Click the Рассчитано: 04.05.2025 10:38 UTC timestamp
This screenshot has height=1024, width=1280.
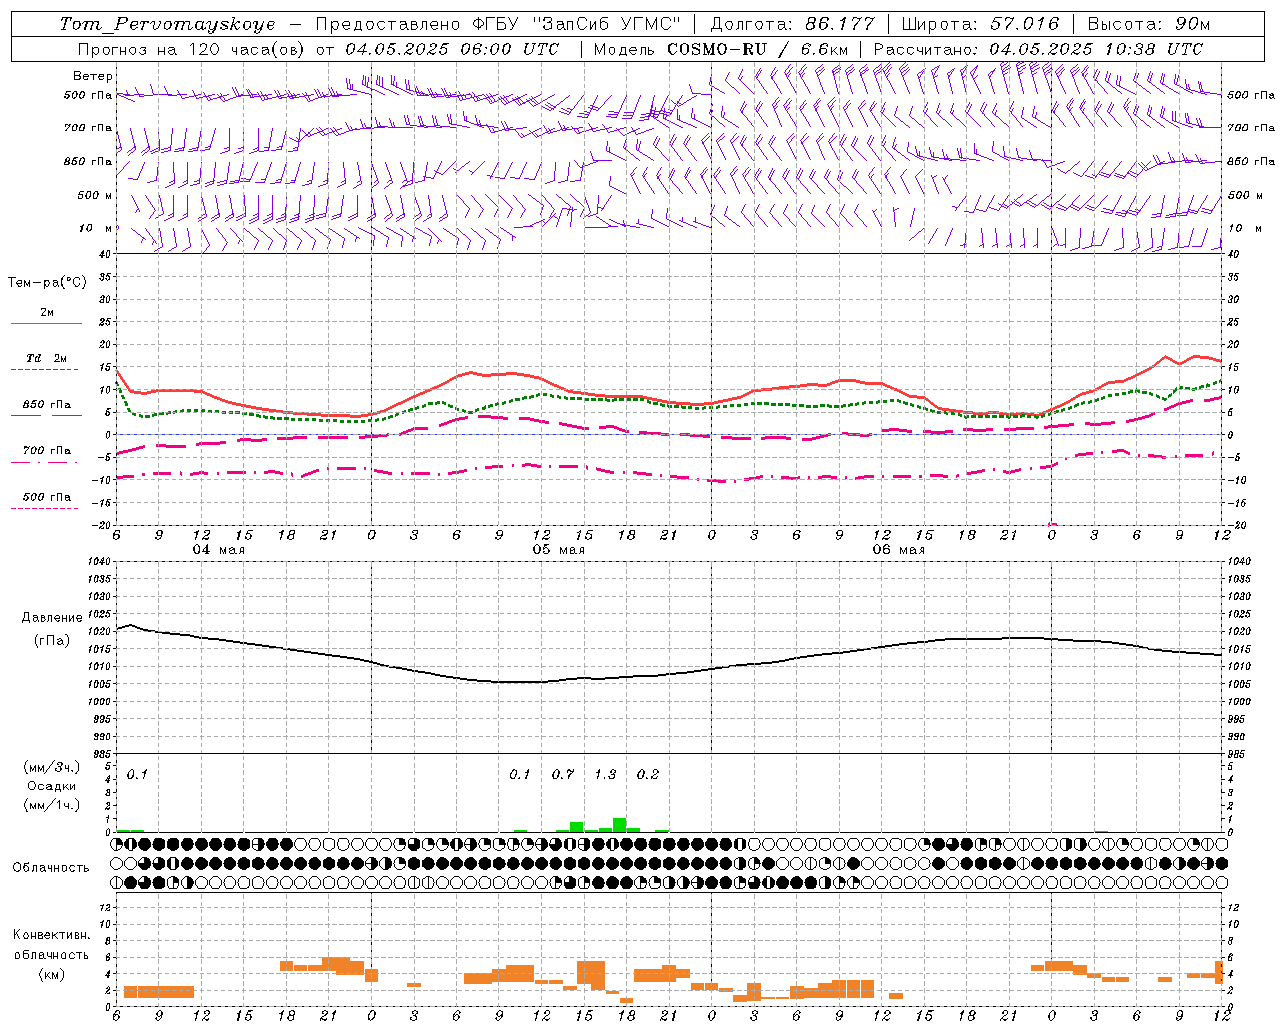tap(1038, 49)
